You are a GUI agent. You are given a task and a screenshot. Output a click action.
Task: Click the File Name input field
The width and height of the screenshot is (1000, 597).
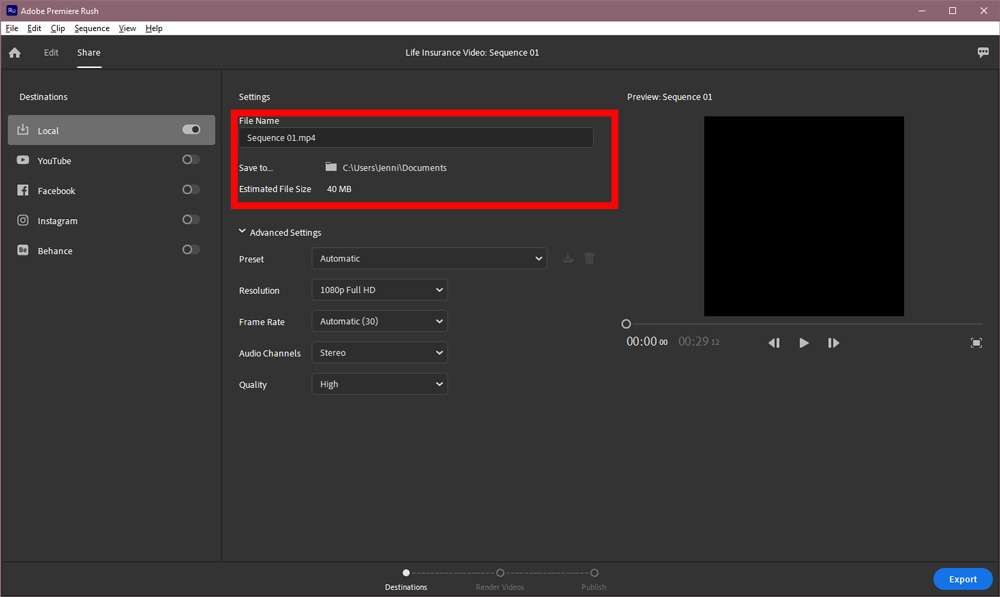tap(416, 138)
